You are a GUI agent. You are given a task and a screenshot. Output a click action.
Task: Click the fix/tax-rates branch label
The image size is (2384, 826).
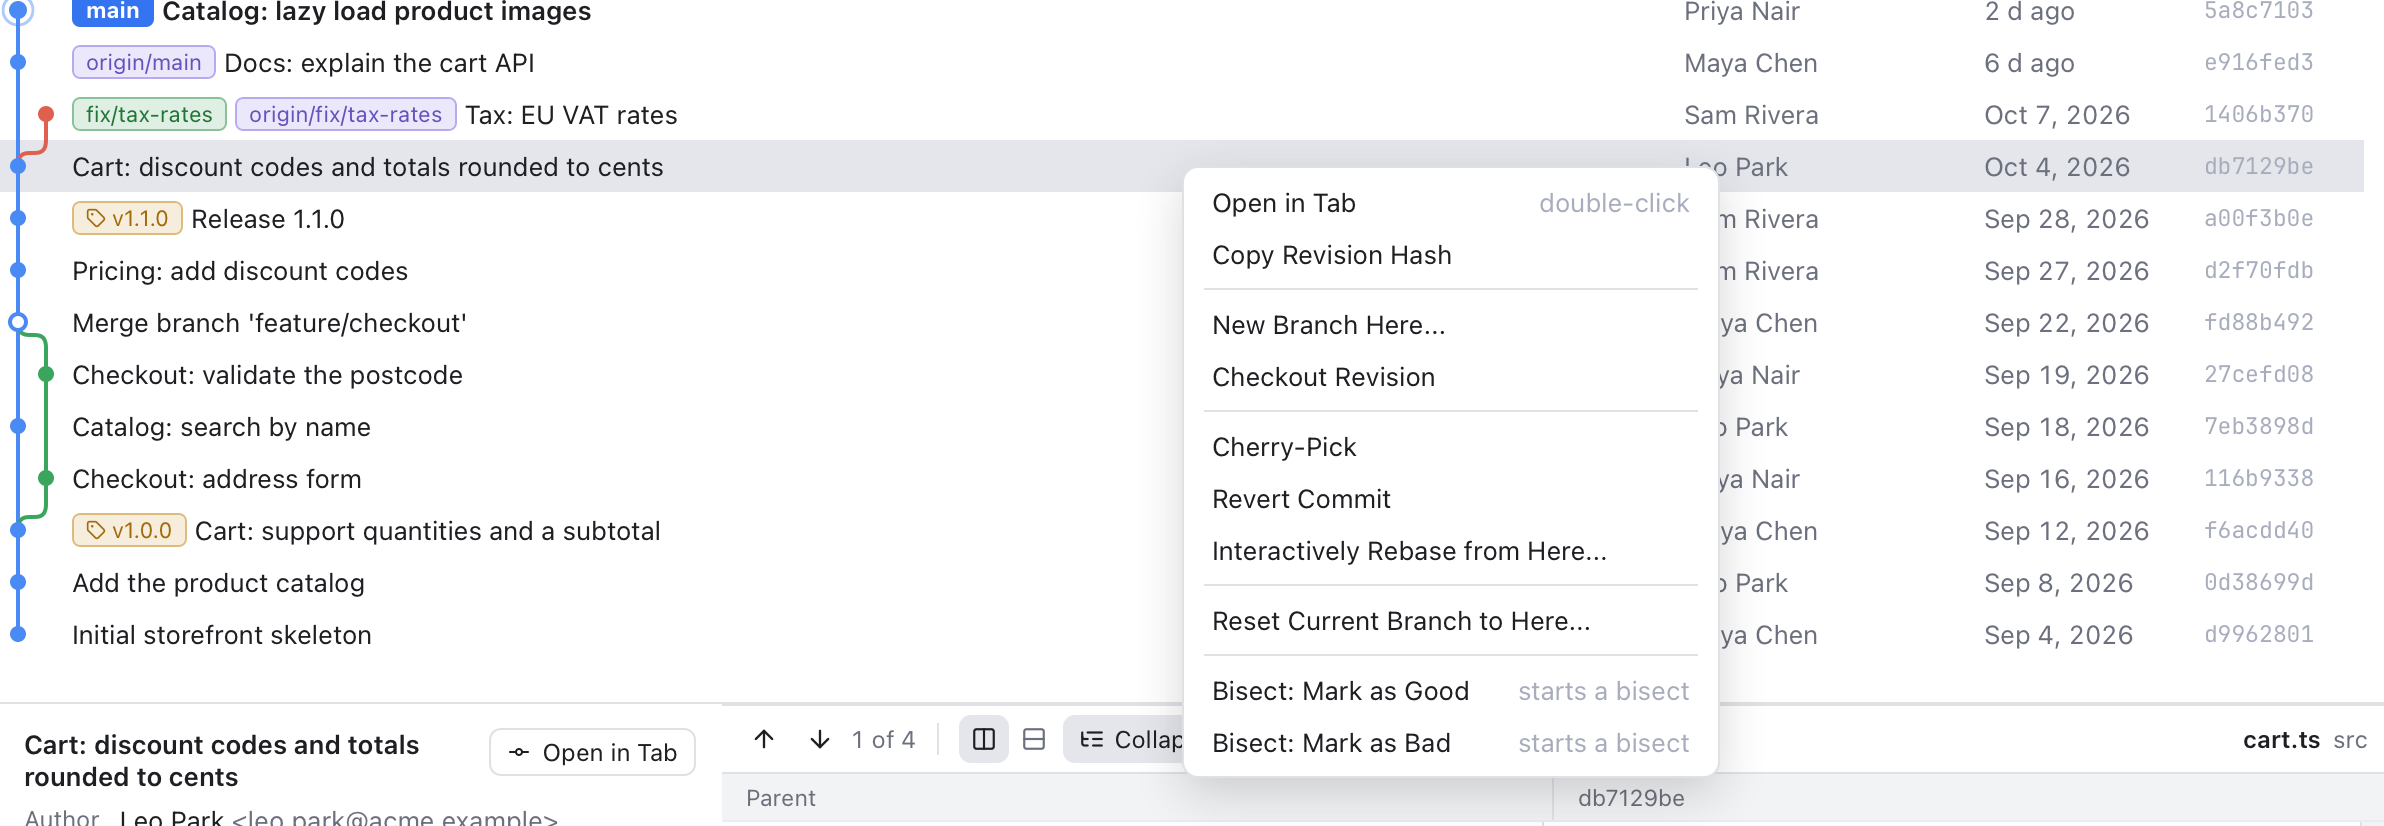pyautogui.click(x=149, y=114)
